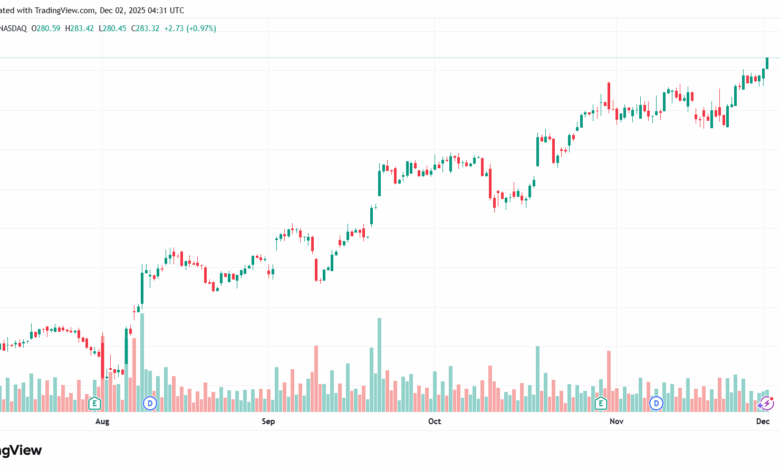This screenshot has height=470, width=780.
Task: Select the Dec label on the time axis
Action: (763, 421)
